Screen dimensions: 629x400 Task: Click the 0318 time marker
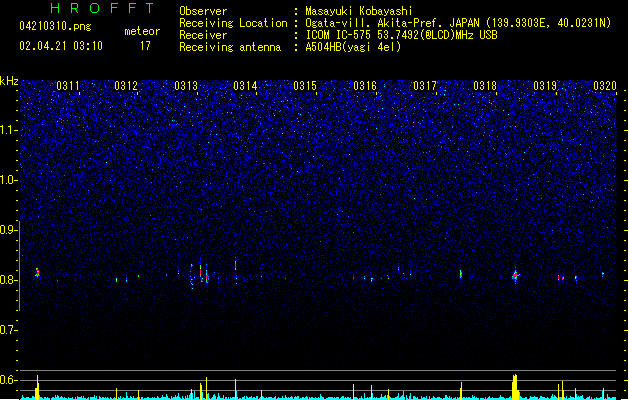click(x=485, y=85)
